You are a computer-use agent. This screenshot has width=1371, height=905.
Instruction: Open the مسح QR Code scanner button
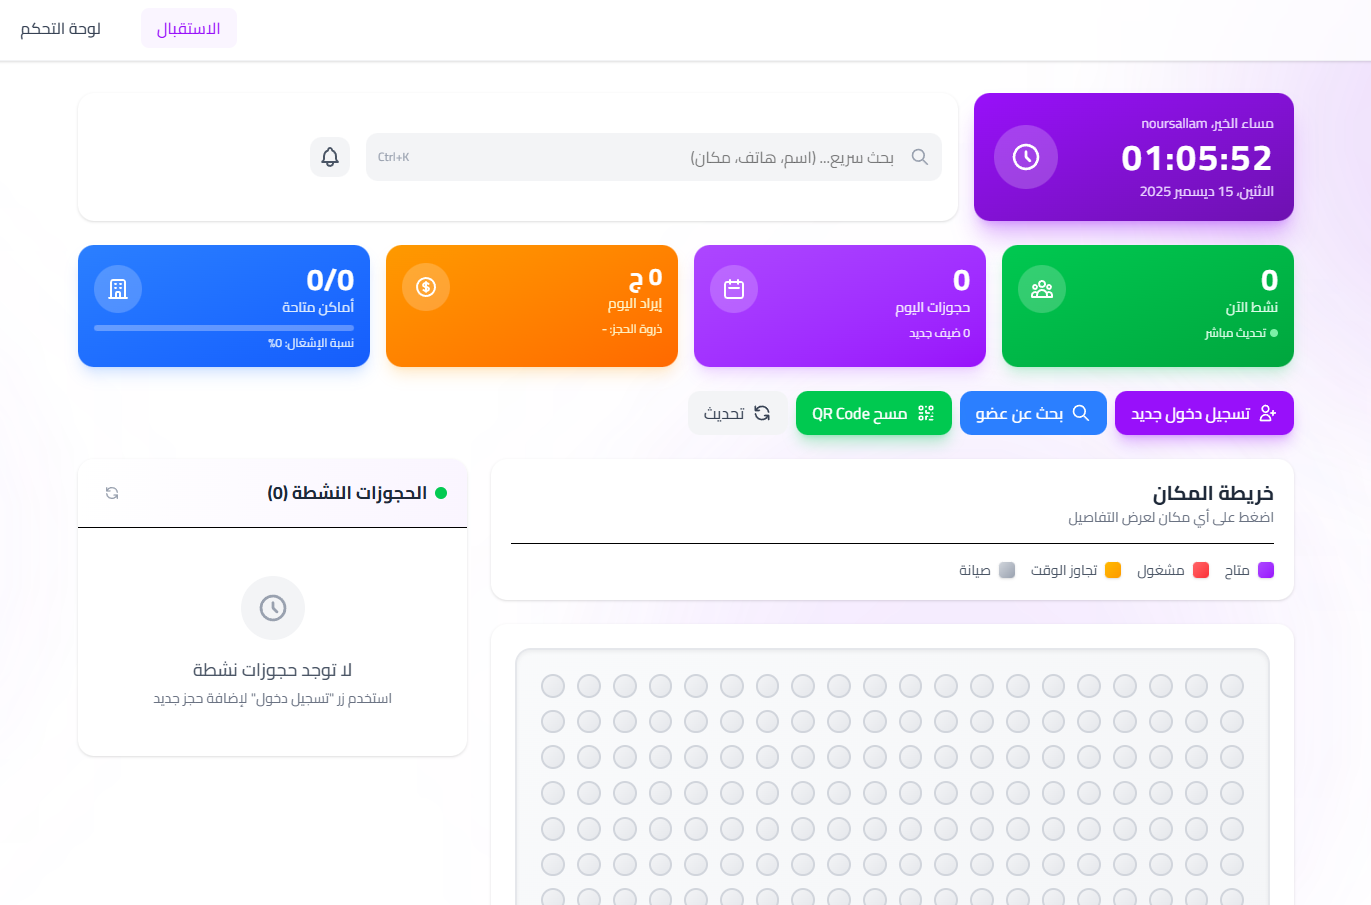(873, 413)
